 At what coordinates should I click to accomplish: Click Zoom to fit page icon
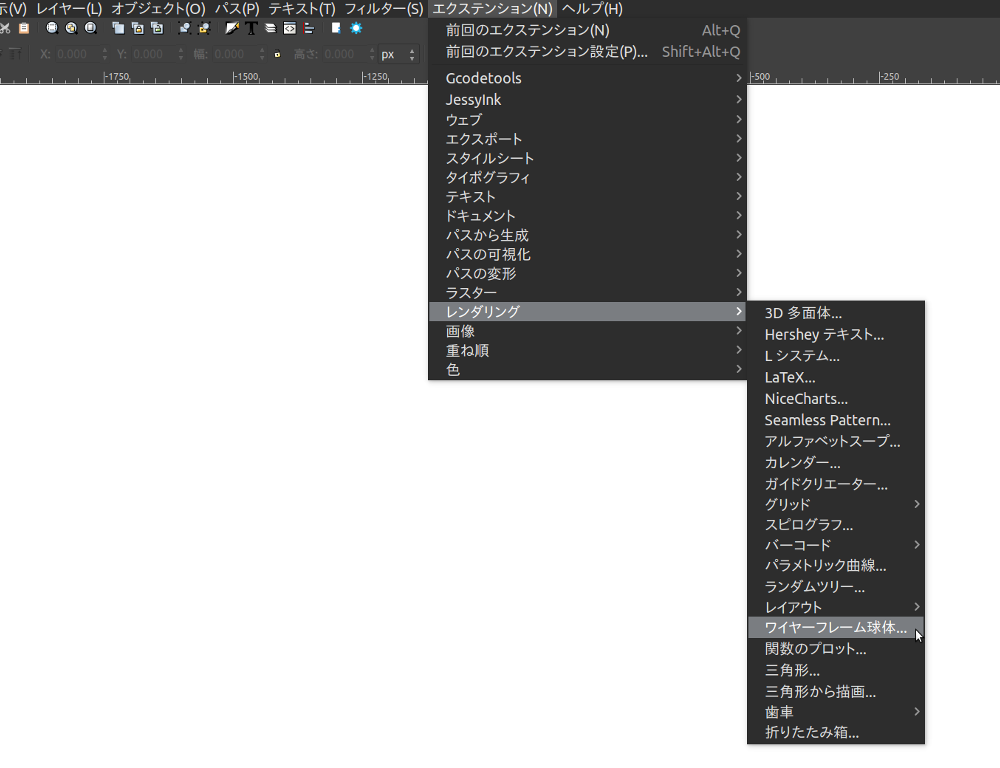91,28
